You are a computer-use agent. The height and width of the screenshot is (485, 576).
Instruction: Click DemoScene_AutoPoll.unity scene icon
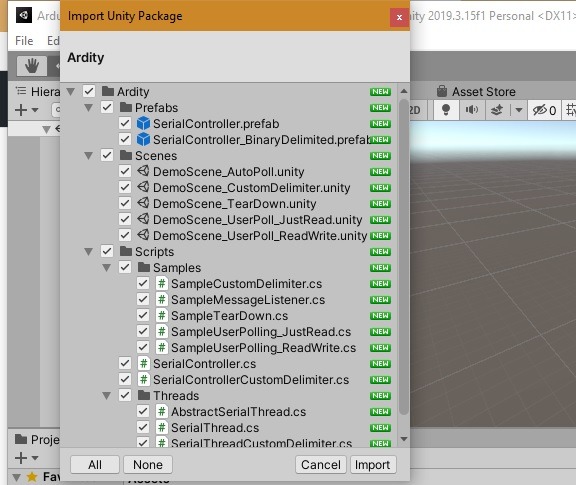click(143, 171)
